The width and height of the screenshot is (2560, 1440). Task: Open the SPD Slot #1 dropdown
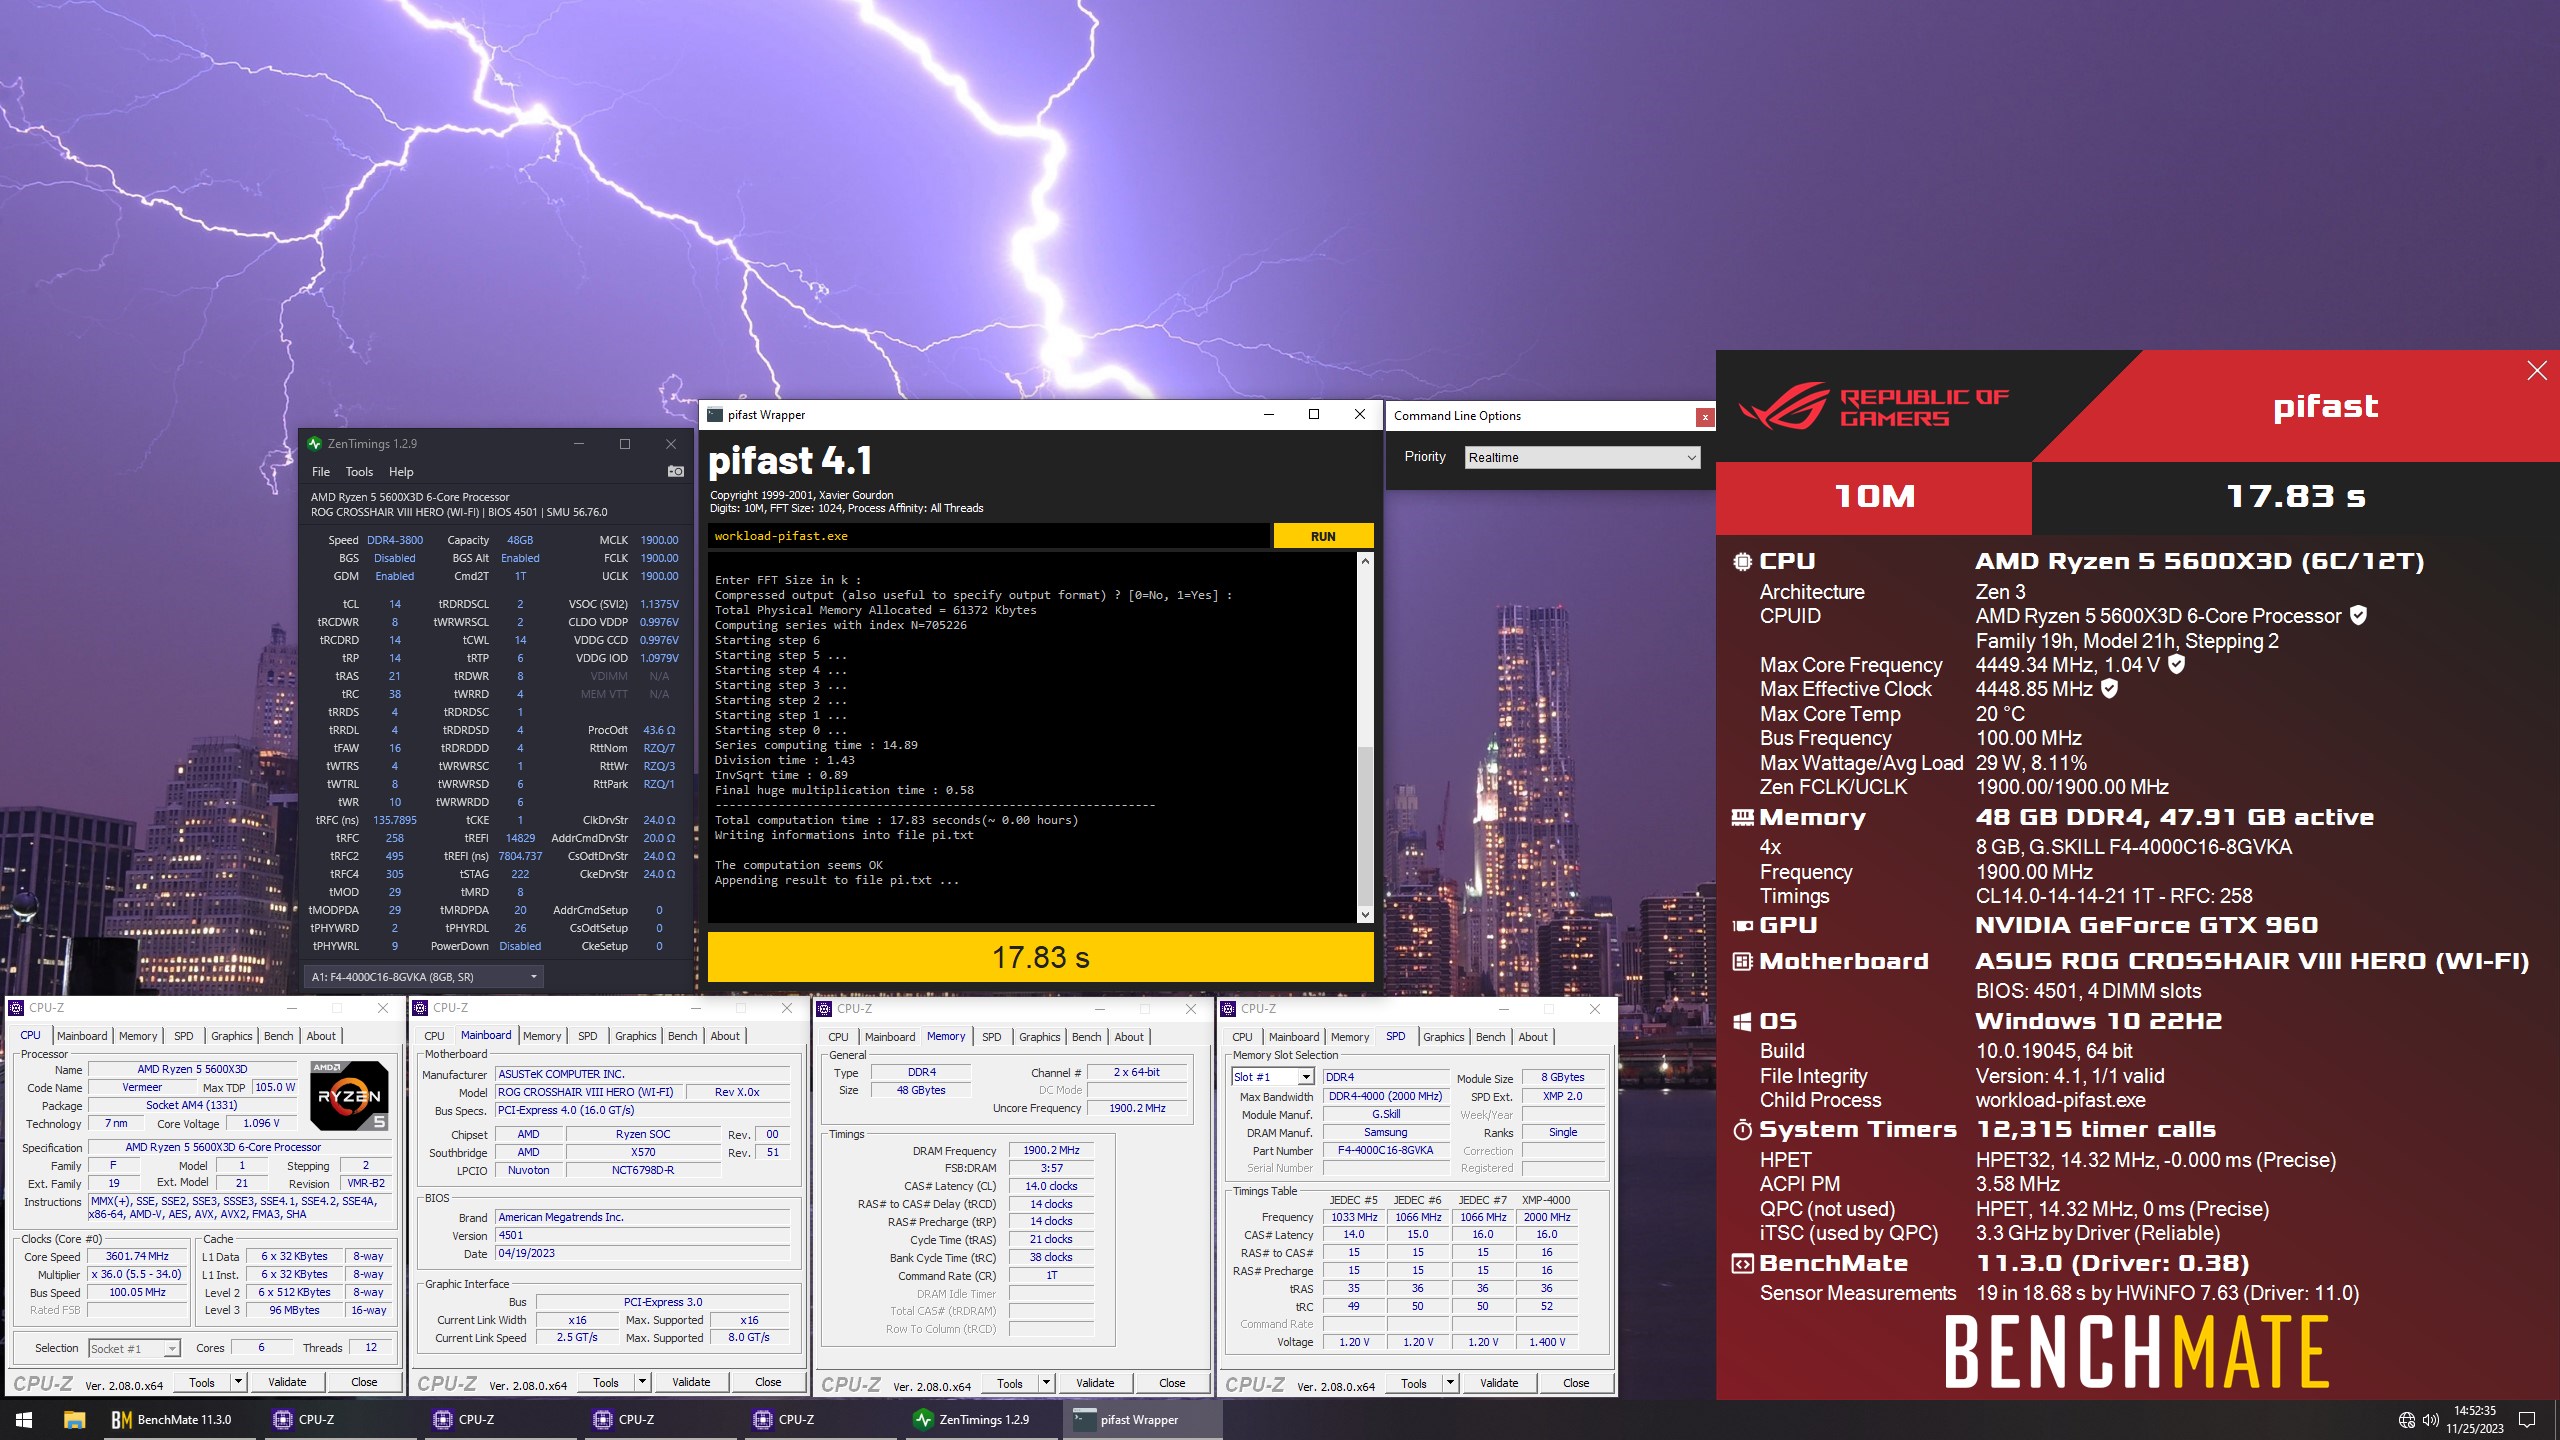pos(1272,1077)
